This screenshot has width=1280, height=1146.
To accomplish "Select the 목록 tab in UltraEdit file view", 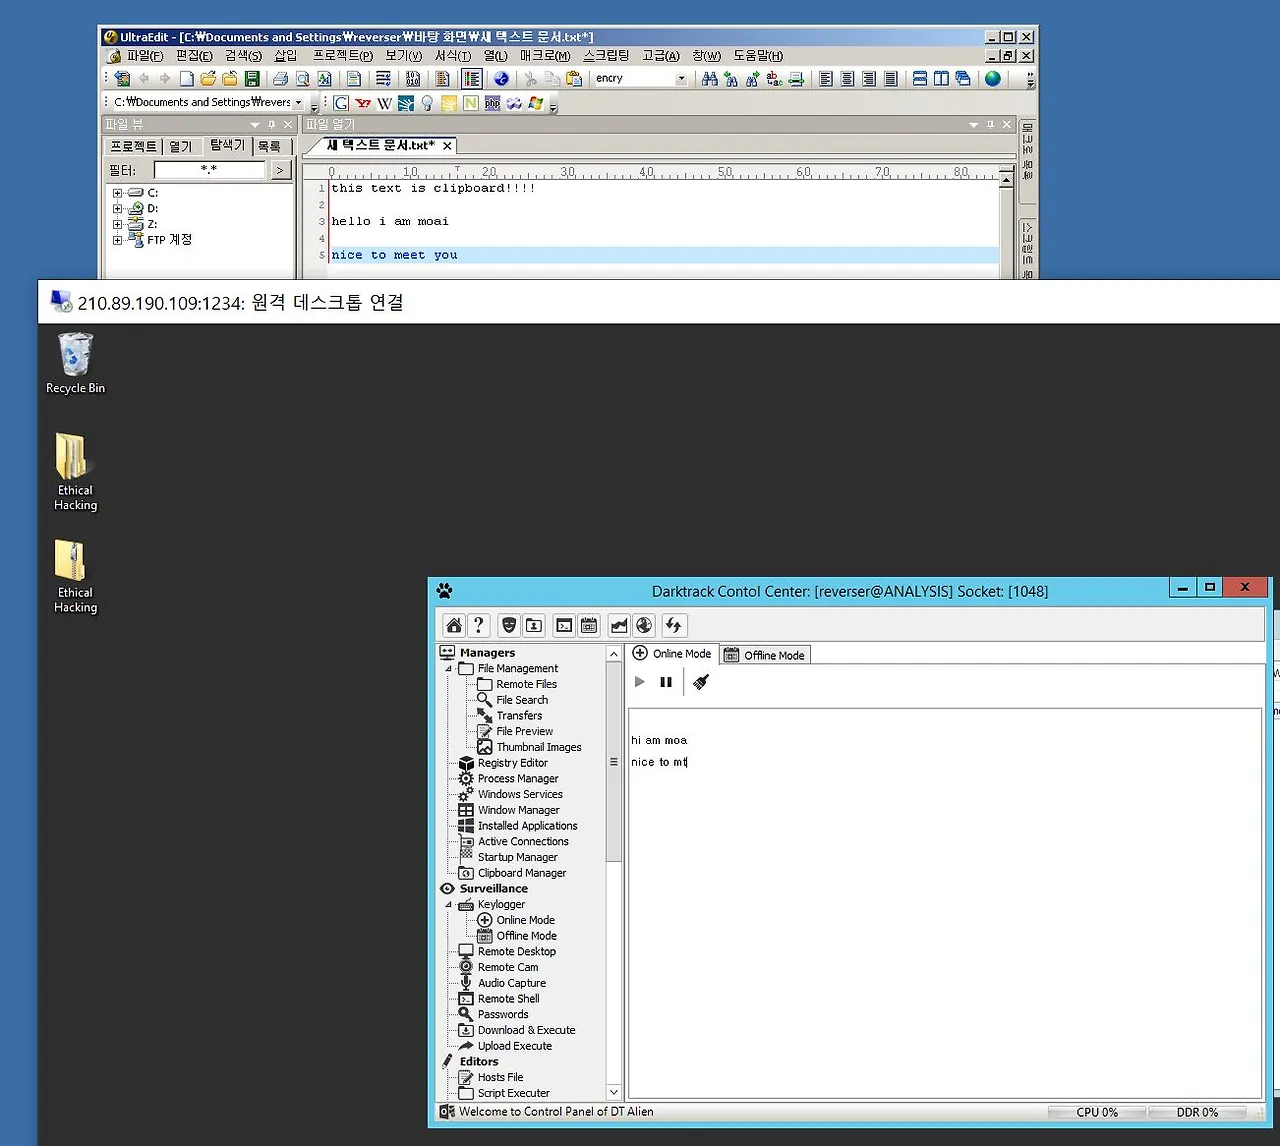I will (x=269, y=146).
